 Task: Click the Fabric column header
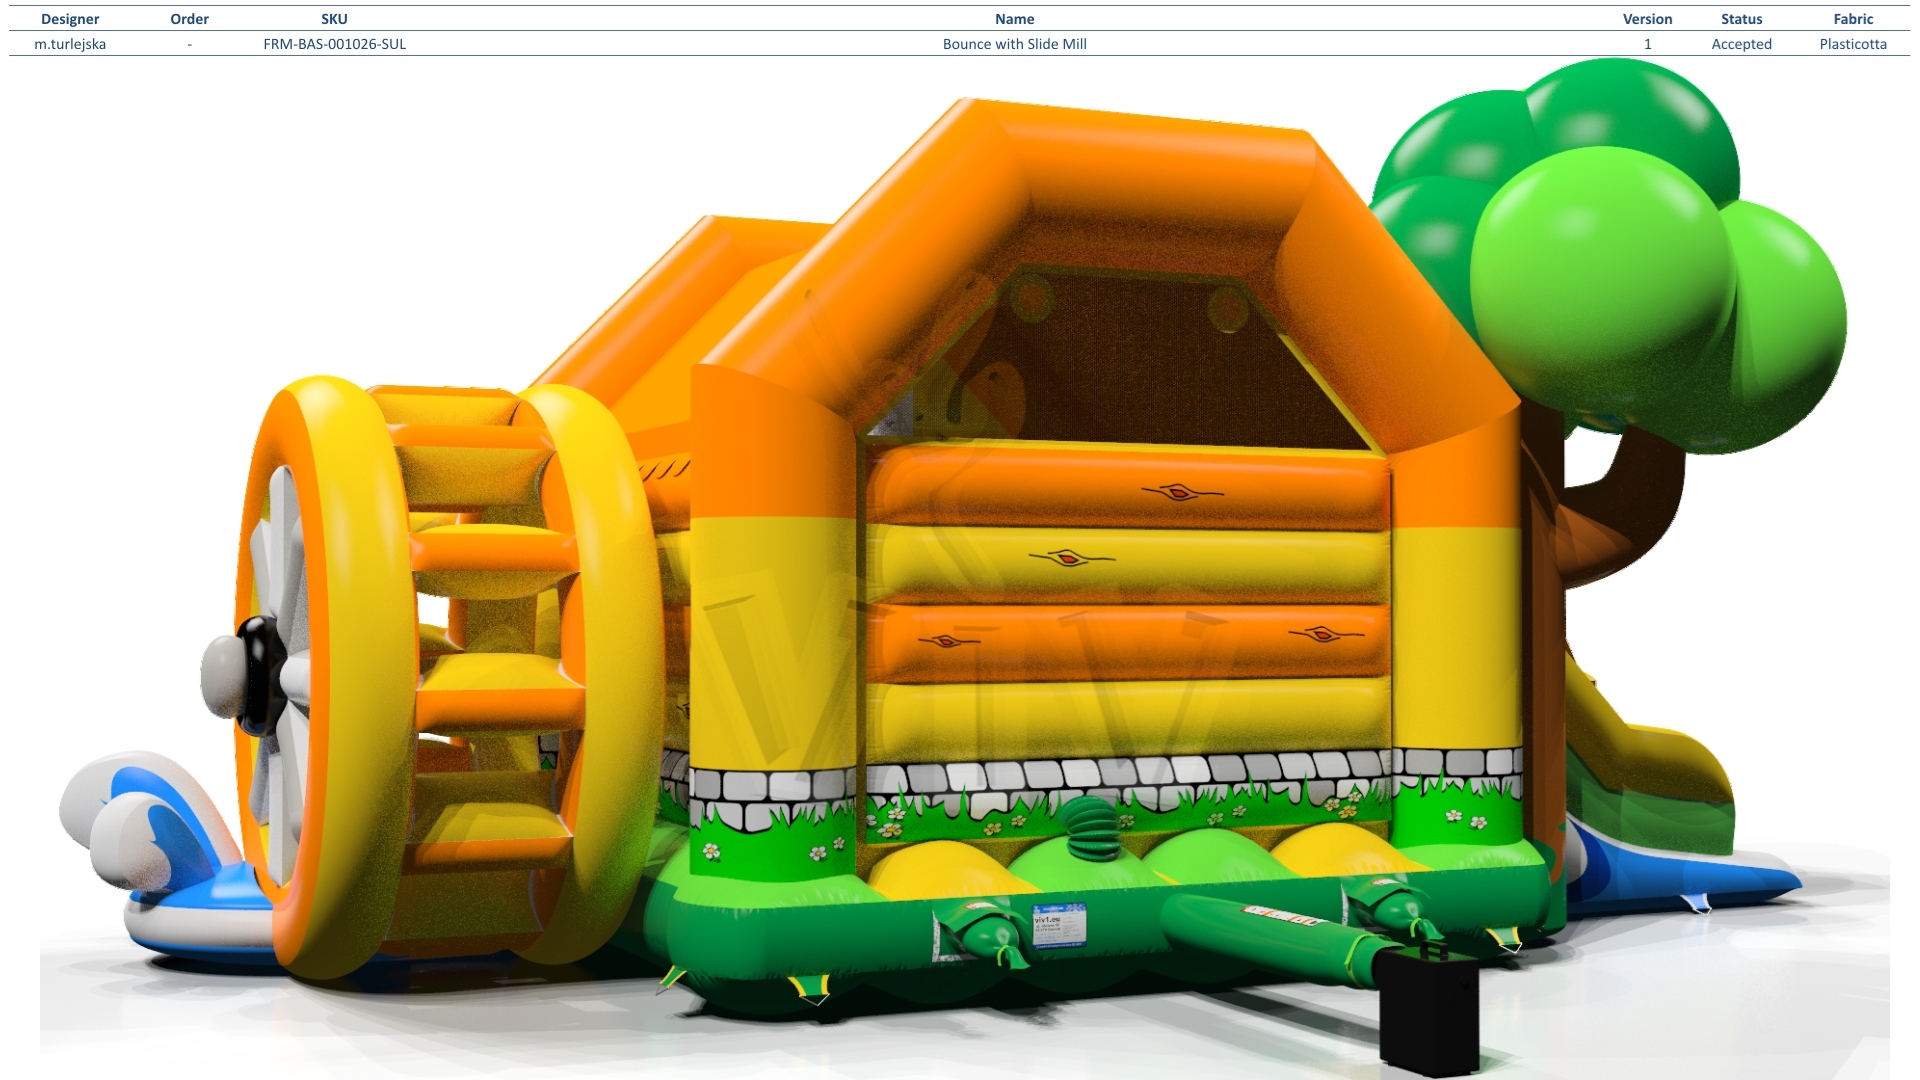(1853, 19)
